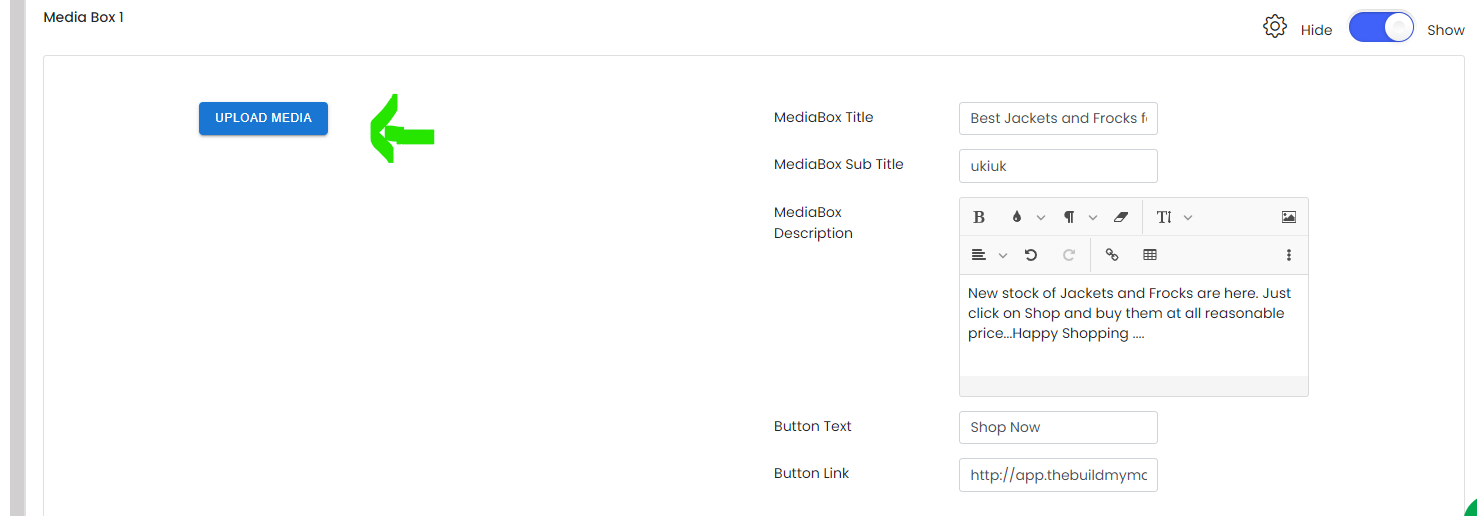Image resolution: width=1477 pixels, height=516 pixels.
Task: Expand the text color dropdown arrow
Action: (1041, 217)
